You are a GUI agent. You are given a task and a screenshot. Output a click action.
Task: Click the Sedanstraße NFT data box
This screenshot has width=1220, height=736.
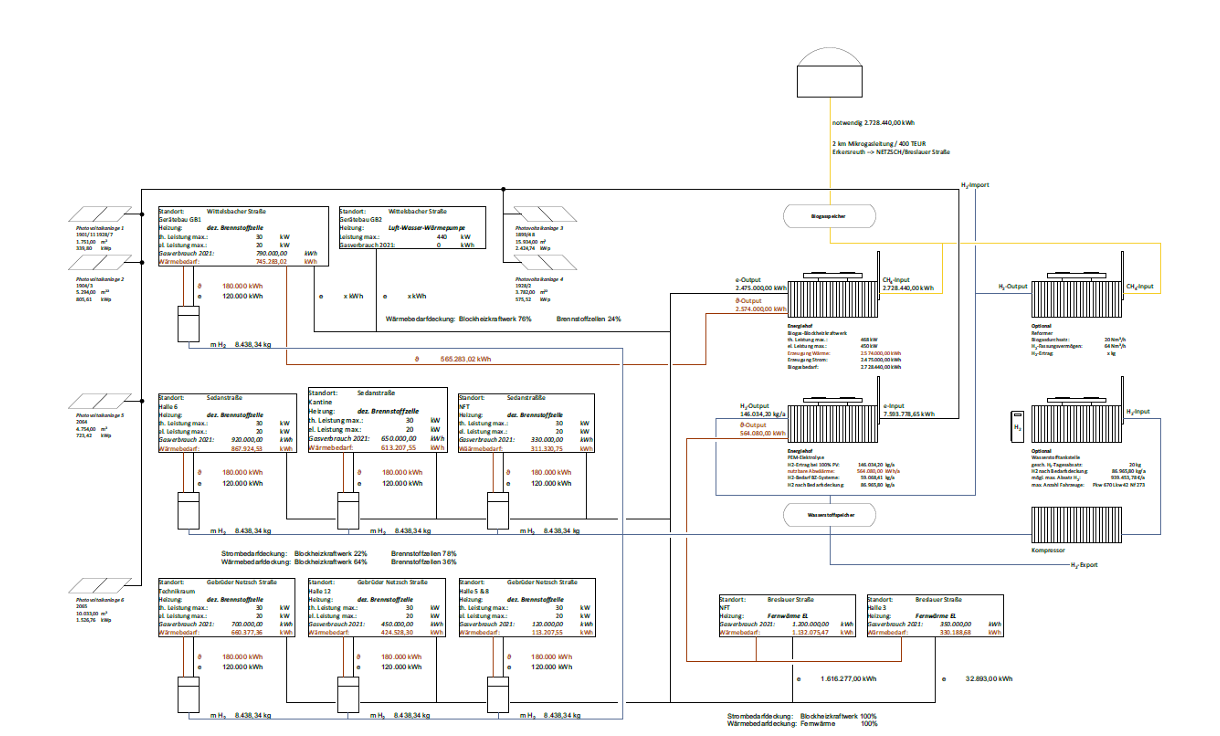pos(526,424)
